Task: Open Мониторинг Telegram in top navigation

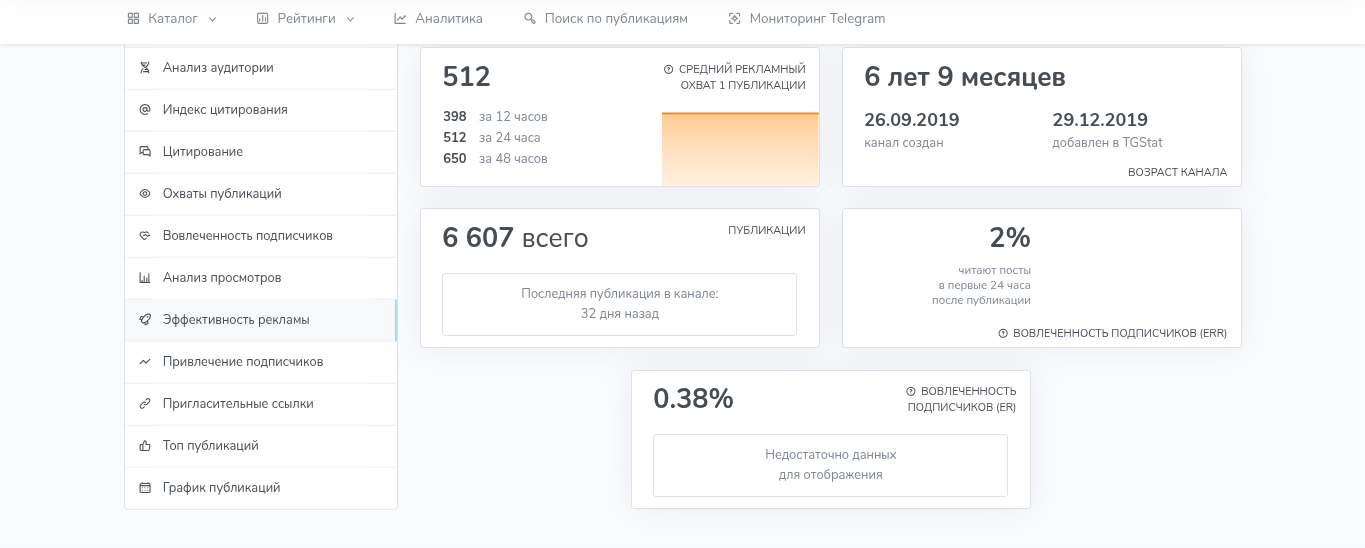Action: [x=807, y=19]
